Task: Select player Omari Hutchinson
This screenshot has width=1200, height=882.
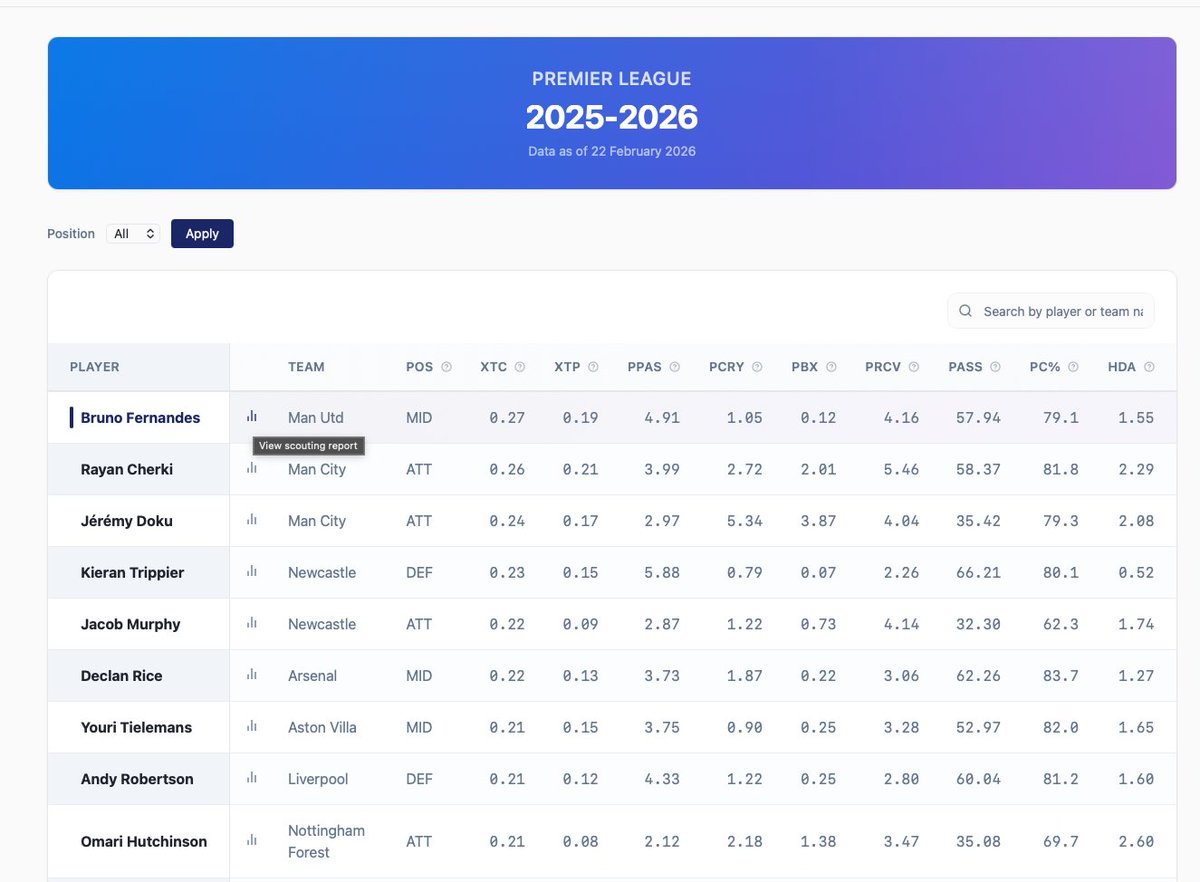Action: click(144, 842)
